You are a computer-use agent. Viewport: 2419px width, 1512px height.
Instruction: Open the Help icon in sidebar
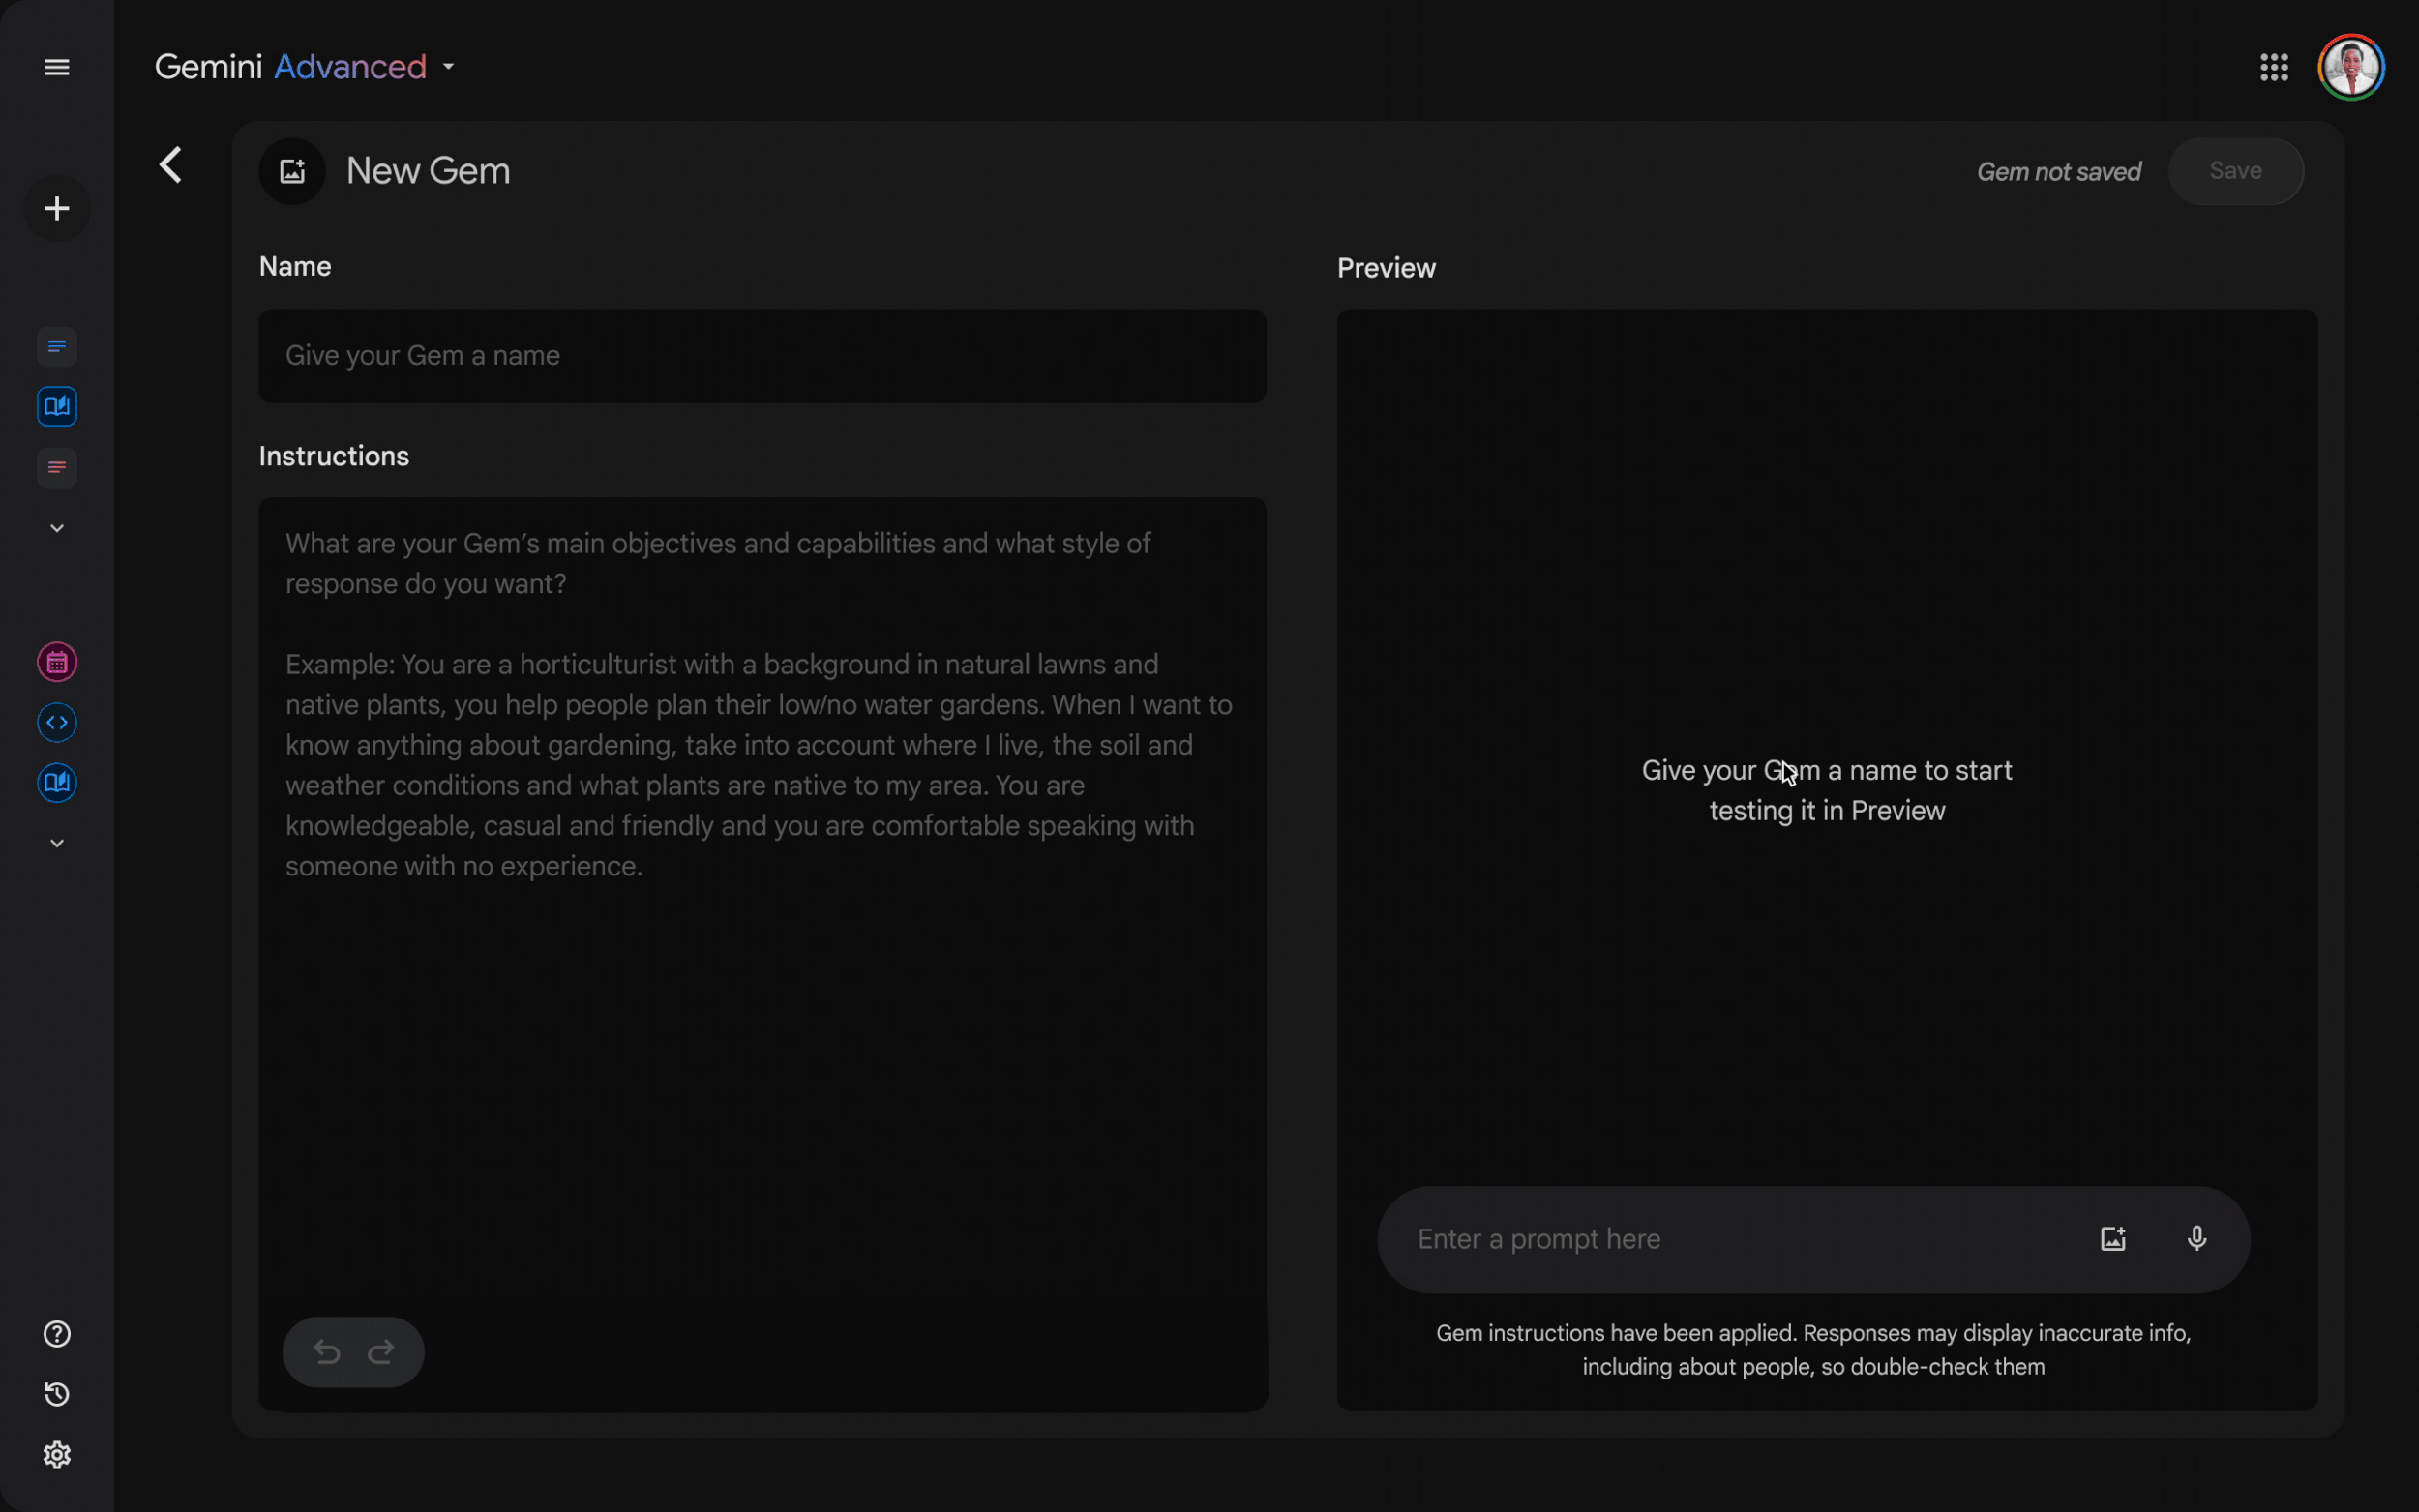[57, 1334]
